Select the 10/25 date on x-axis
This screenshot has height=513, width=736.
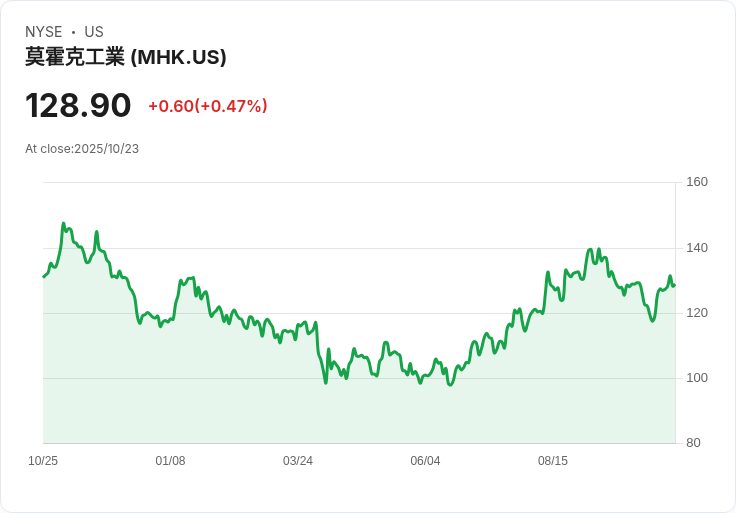point(43,461)
